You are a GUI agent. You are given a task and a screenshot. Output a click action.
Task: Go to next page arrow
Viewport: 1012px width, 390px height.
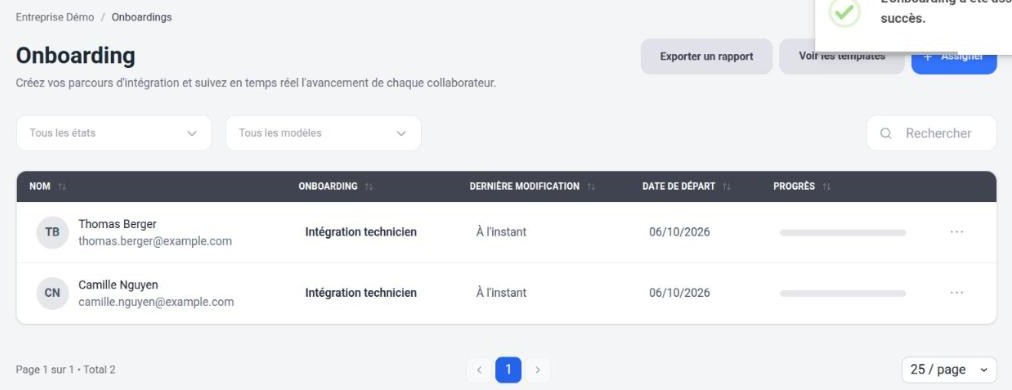coord(538,370)
